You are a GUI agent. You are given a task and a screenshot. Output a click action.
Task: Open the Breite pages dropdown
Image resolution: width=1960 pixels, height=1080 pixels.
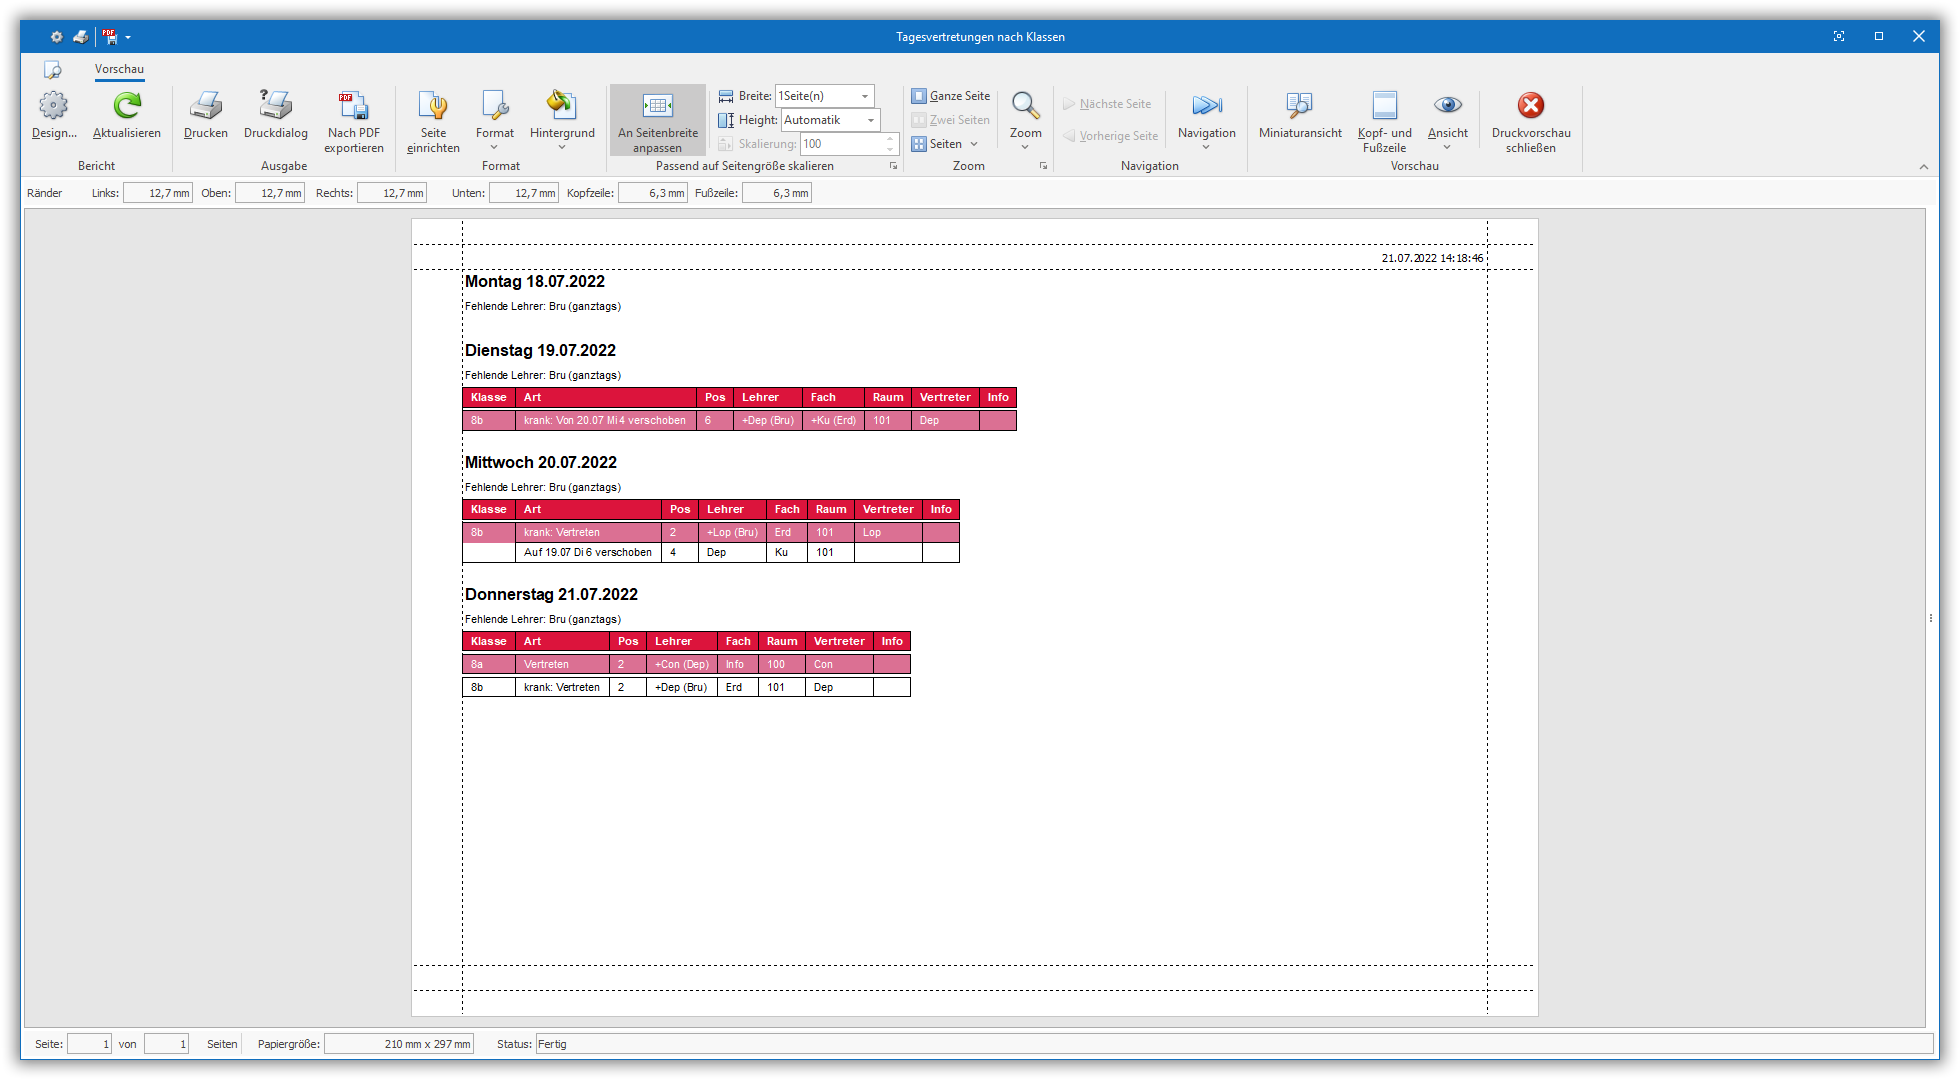[x=865, y=96]
